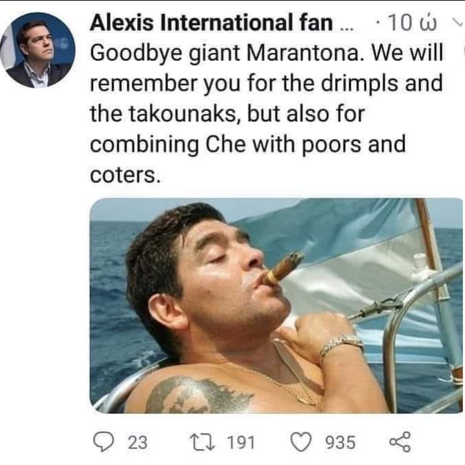The width and height of the screenshot is (465, 465).
Task: View the profile picture of Alexis International fan
Action: pyautogui.click(x=37, y=50)
